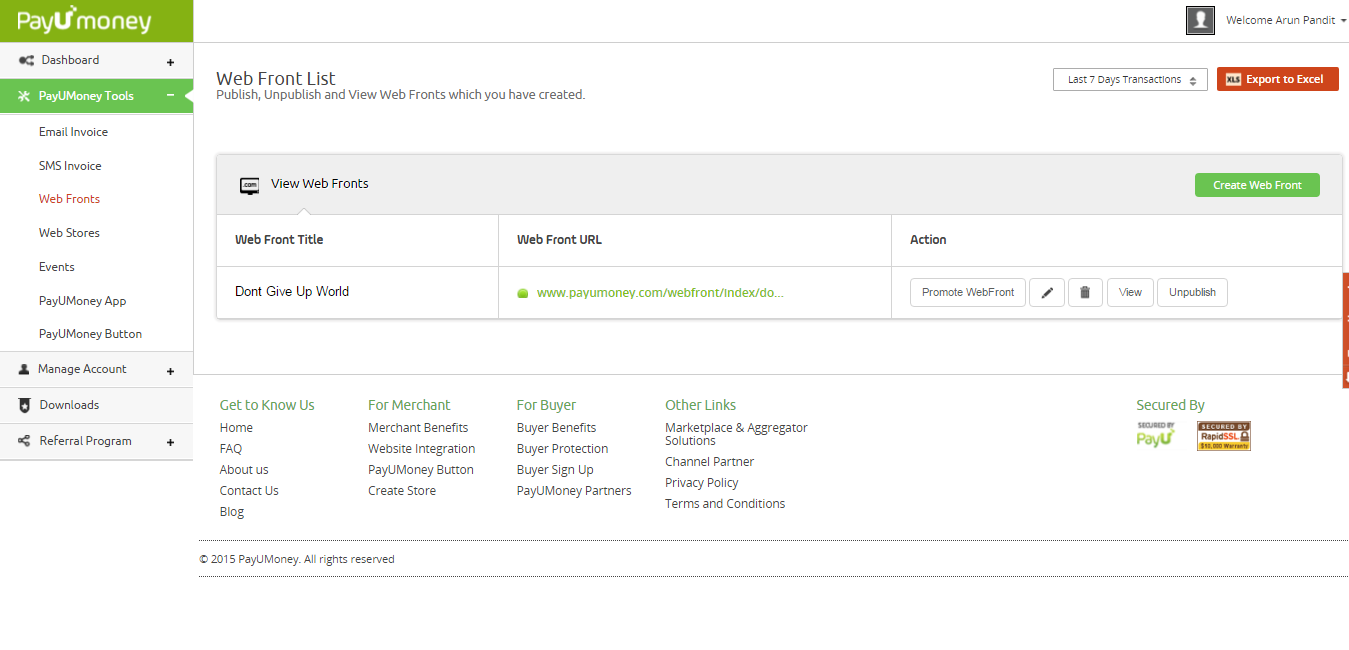The width and height of the screenshot is (1349, 650).
Task: Click the Merchant Benefits footer link
Action: point(418,428)
